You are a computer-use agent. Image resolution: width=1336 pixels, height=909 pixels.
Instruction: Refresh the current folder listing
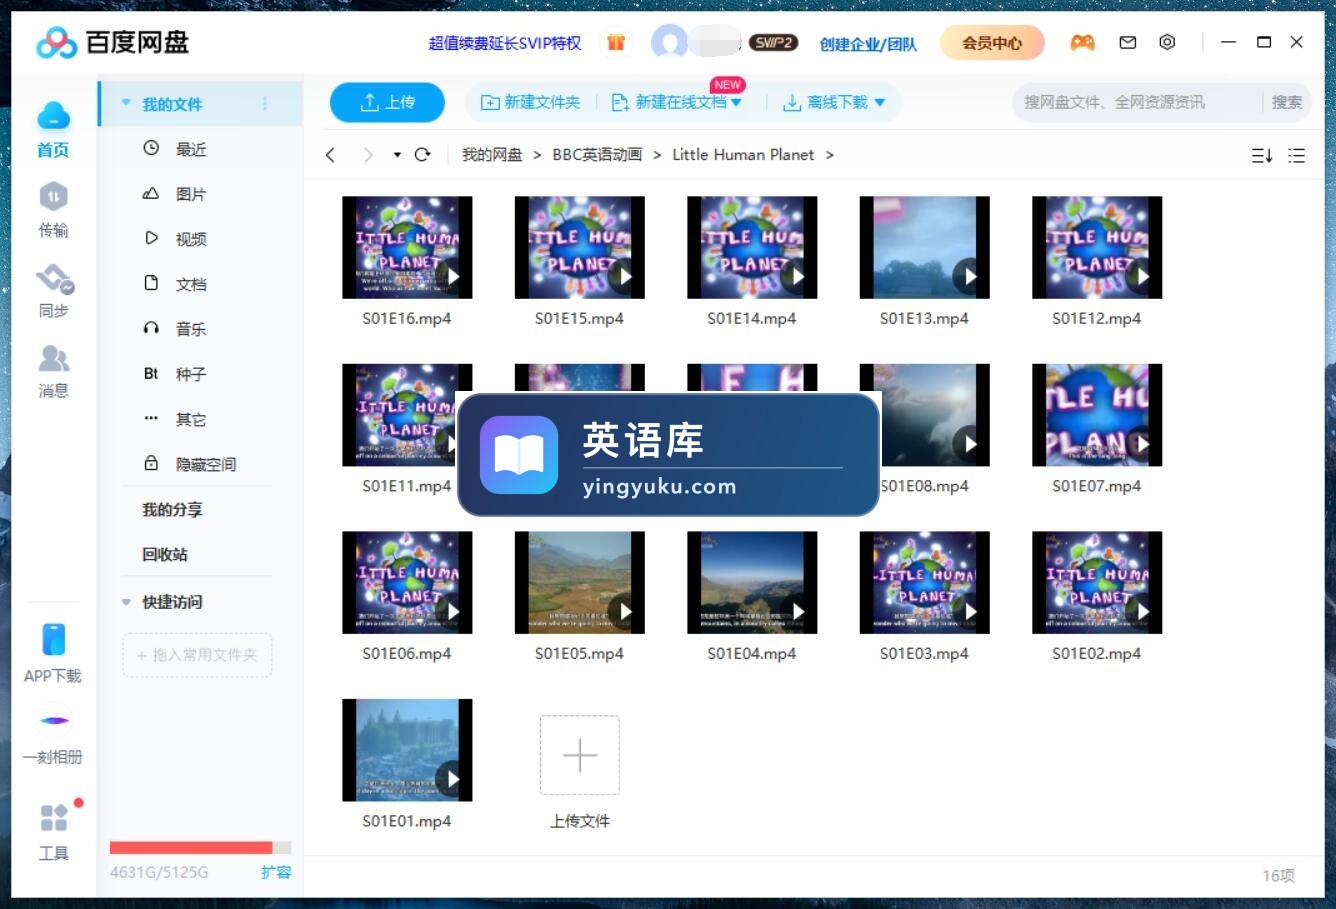[423, 155]
